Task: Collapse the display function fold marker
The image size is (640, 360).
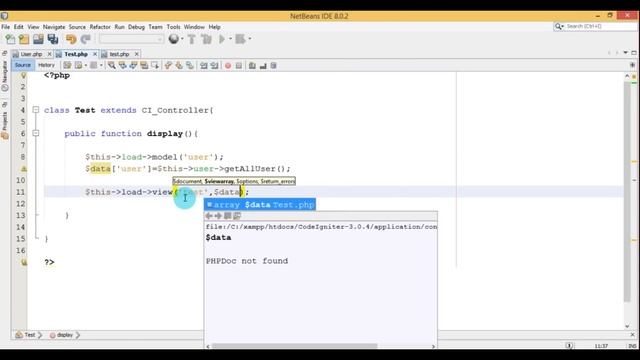Action: [x=36, y=133]
